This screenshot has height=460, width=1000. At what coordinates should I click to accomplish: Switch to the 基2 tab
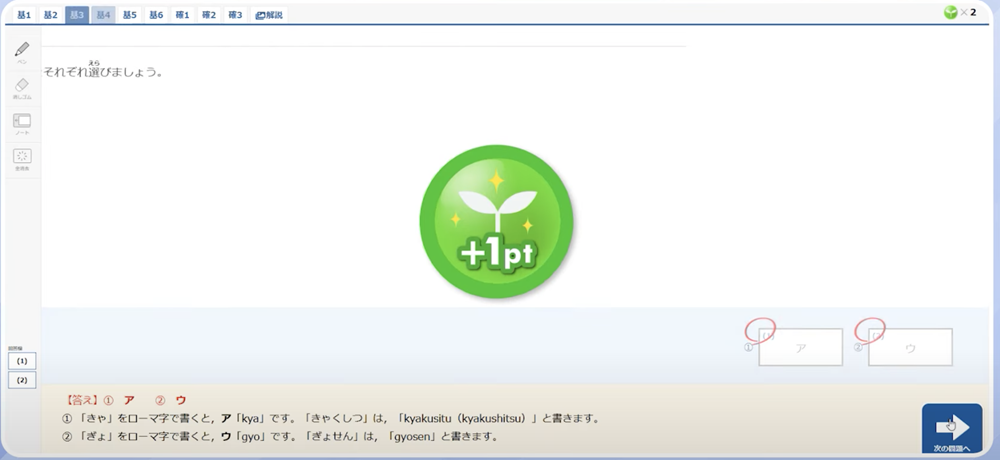[x=50, y=15]
